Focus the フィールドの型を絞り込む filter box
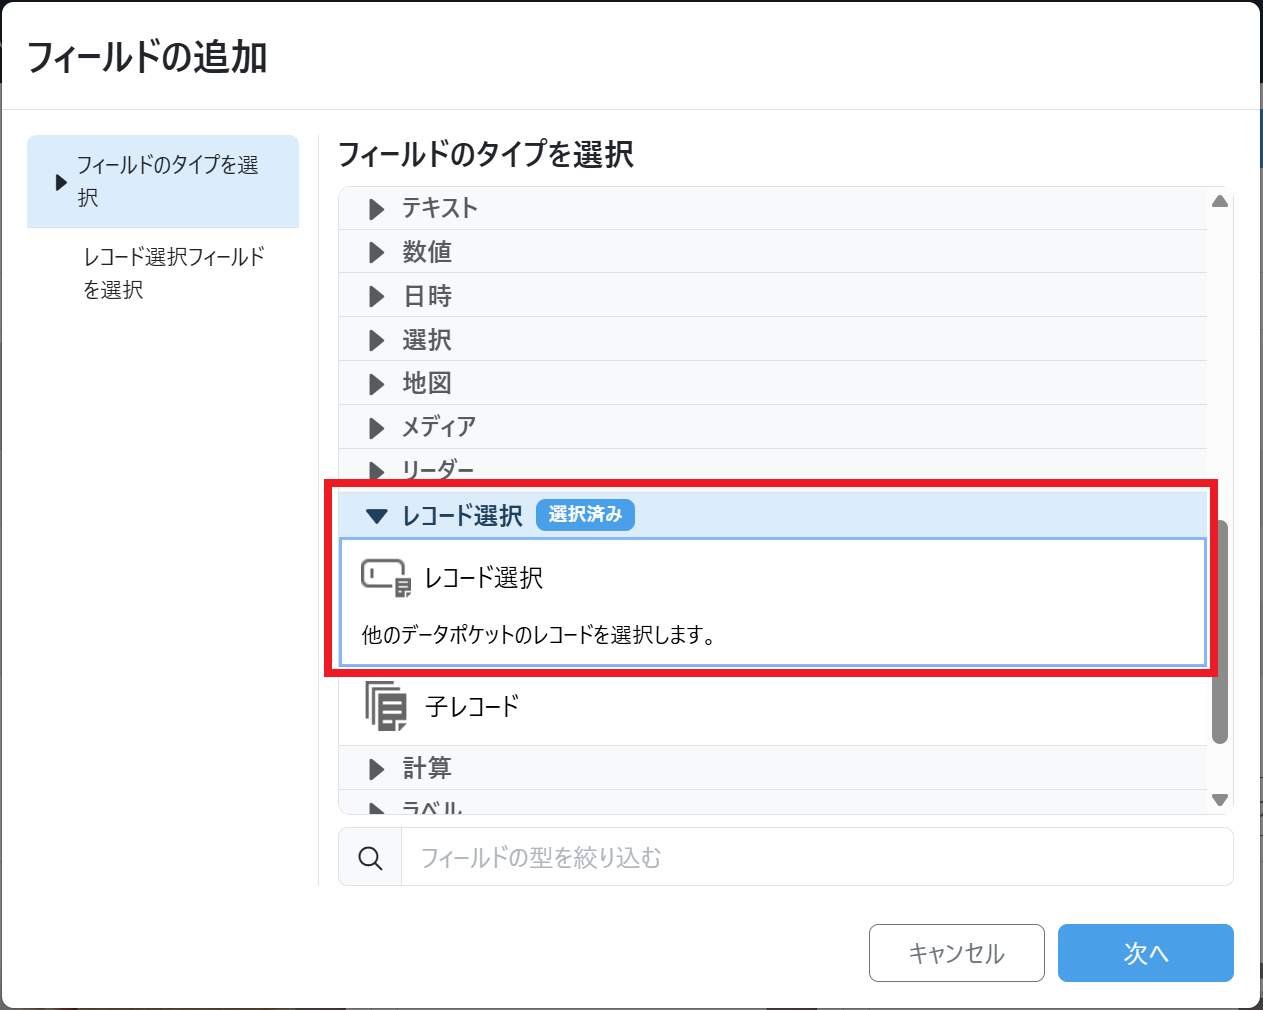This screenshot has width=1263, height=1010. coord(815,858)
